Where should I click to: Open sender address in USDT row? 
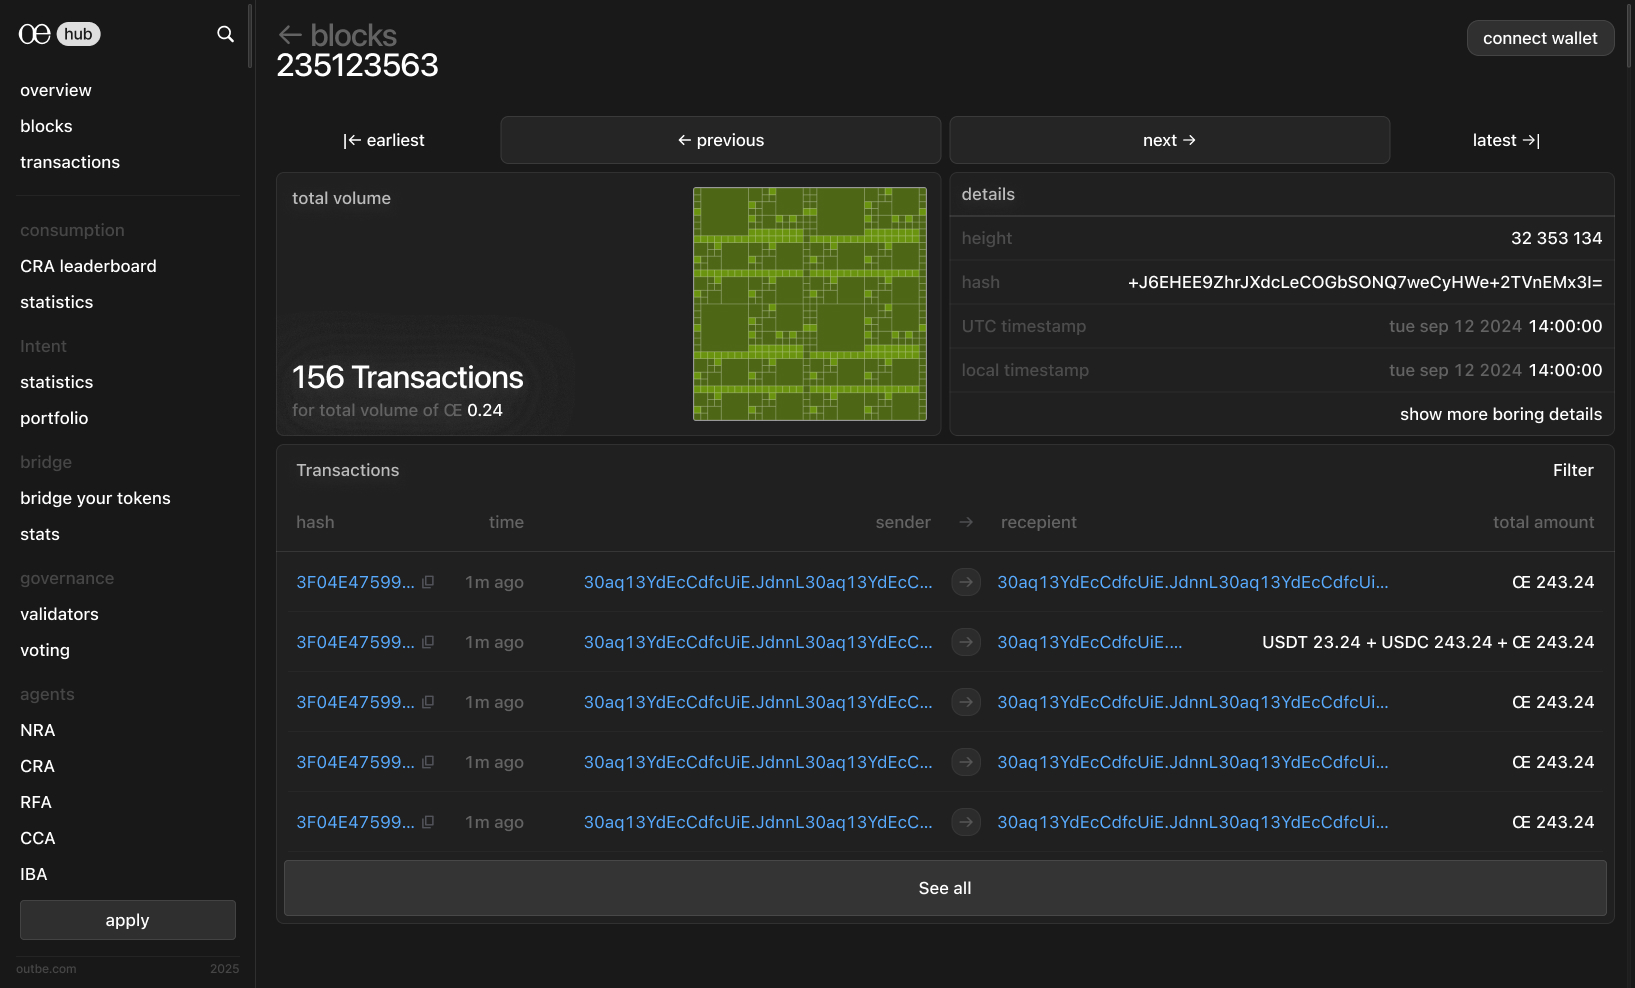[758, 642]
